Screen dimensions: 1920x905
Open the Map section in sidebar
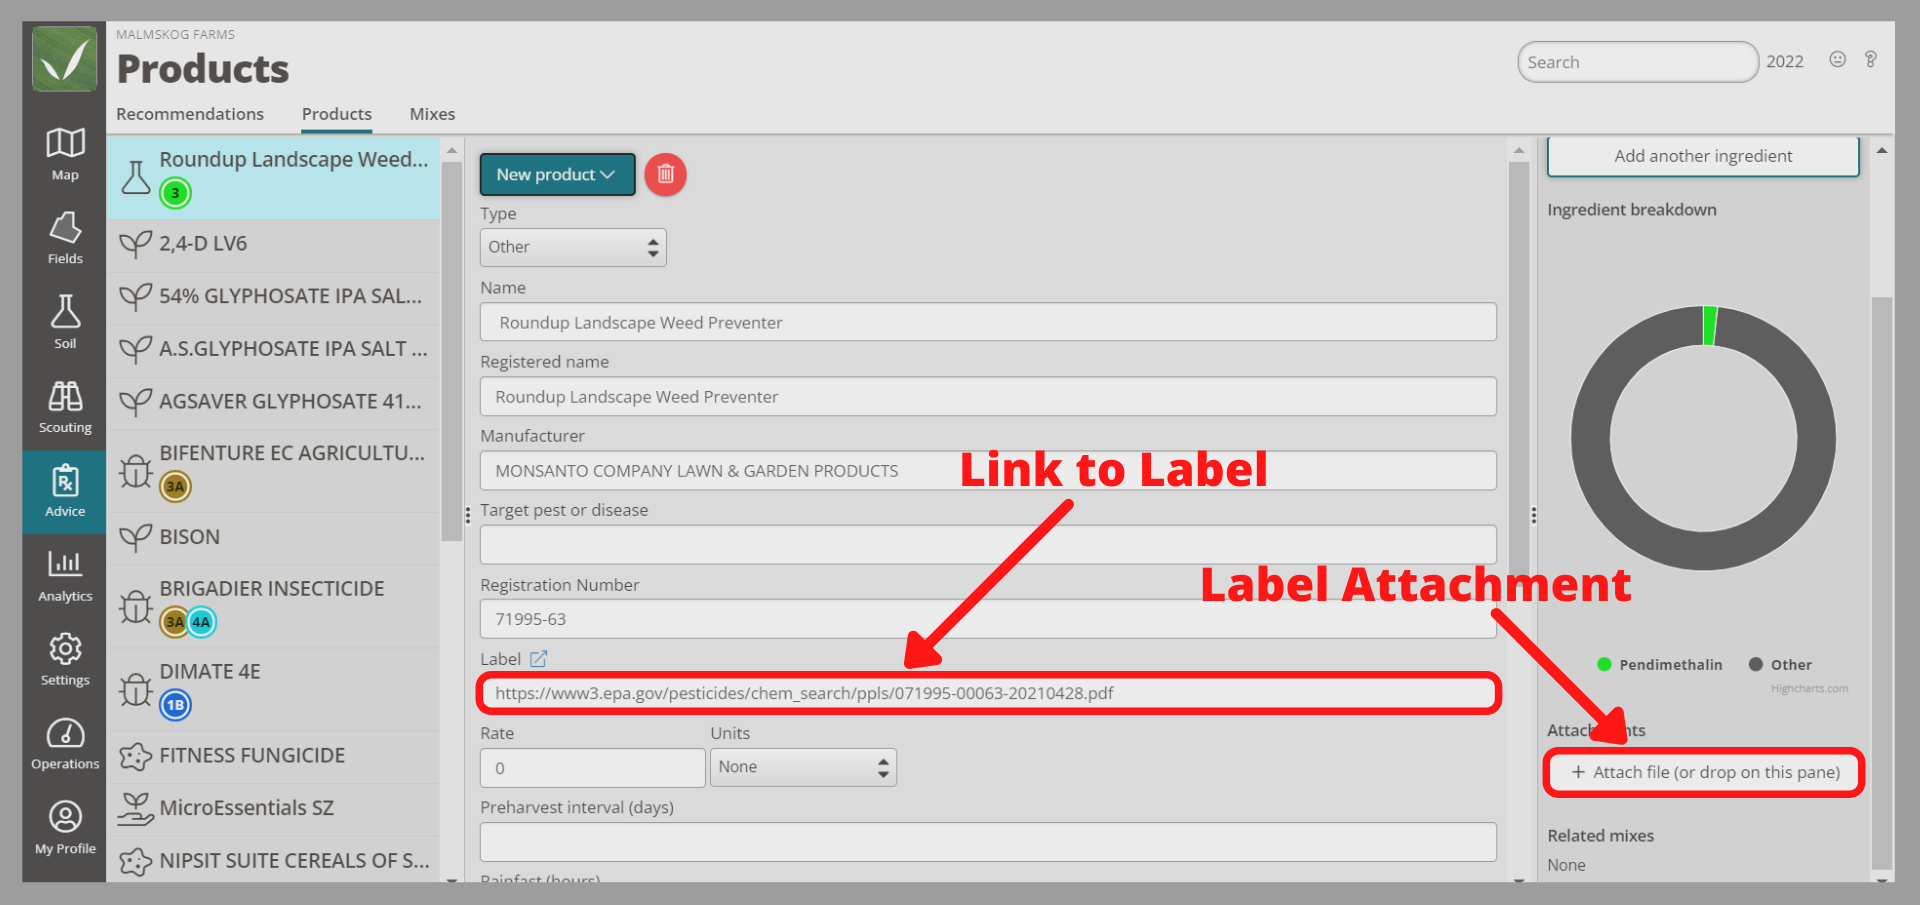click(65, 154)
